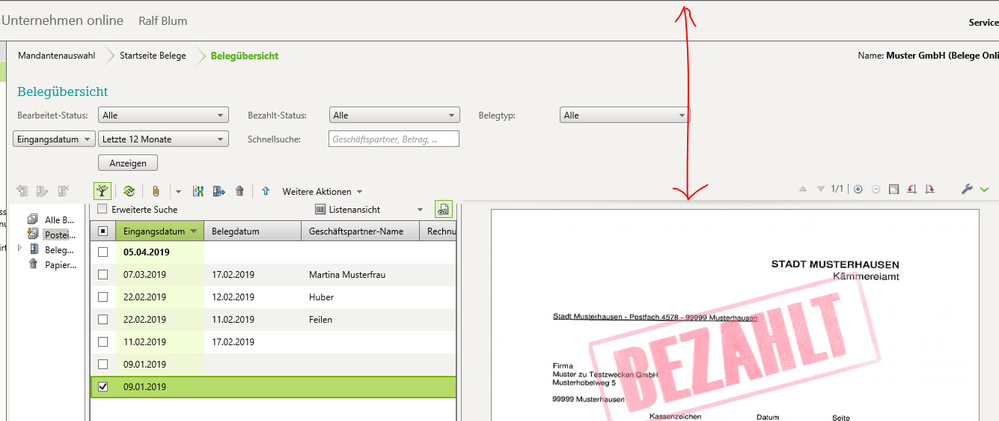The image size is (999, 421).
Task: Click into the Schnellsuche input field
Action: 393,139
